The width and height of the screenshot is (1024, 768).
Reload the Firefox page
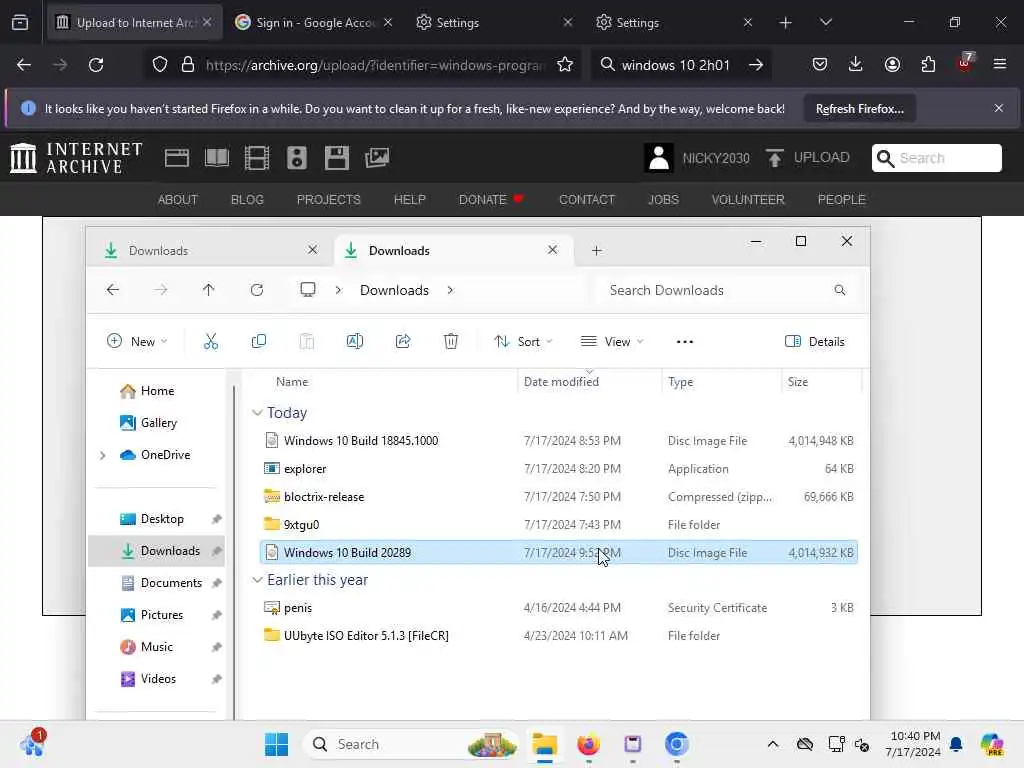(96, 65)
